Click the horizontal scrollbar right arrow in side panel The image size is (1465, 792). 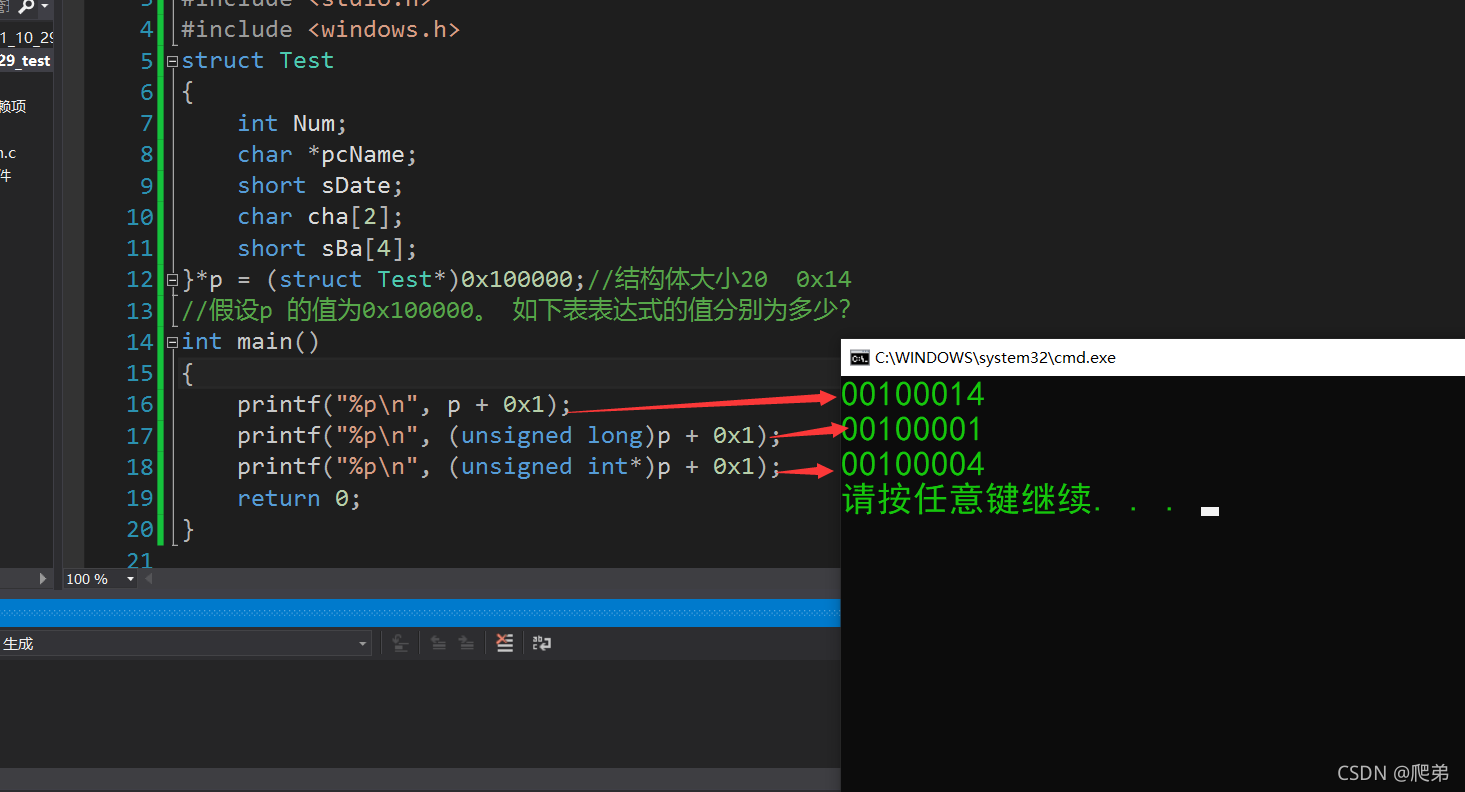click(43, 578)
